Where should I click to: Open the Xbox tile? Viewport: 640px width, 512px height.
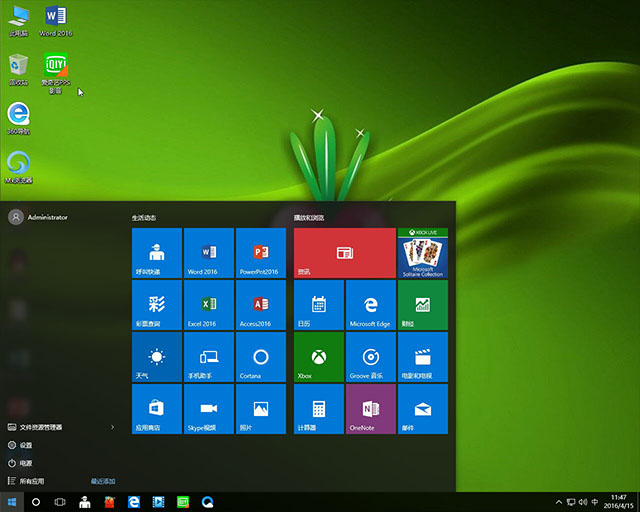coord(318,357)
